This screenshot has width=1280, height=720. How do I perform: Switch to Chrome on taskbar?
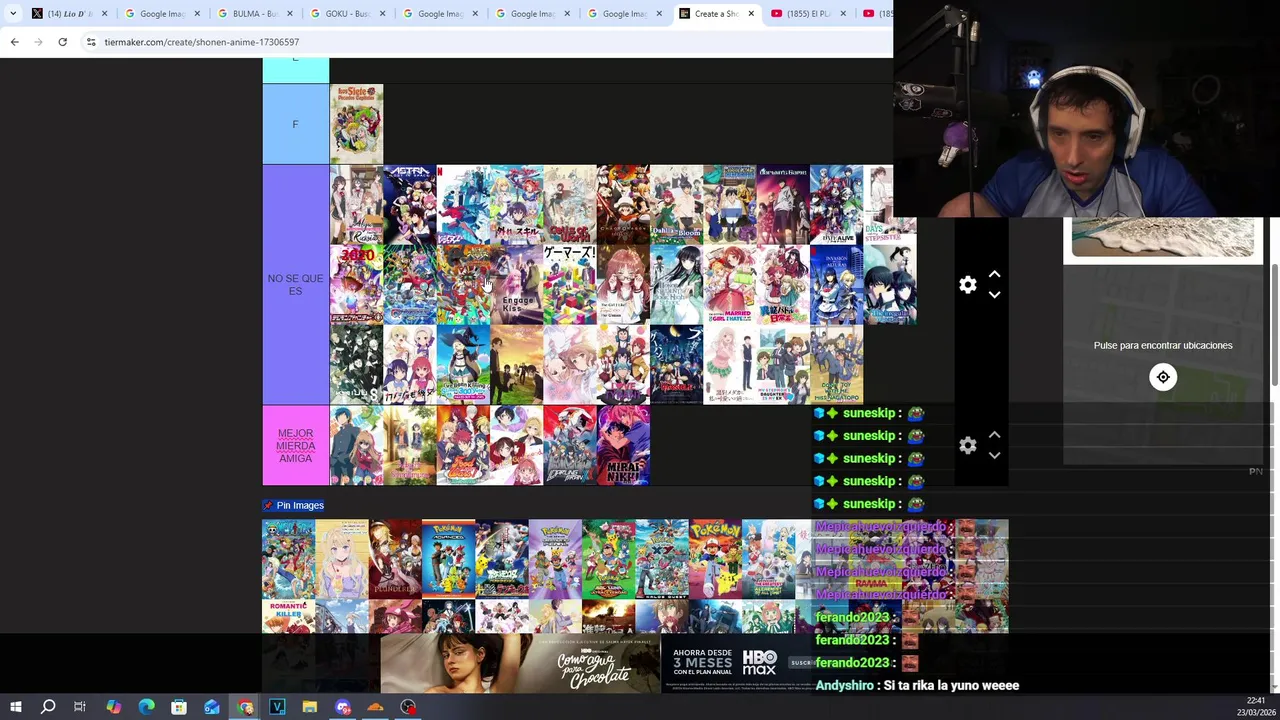[245, 707]
